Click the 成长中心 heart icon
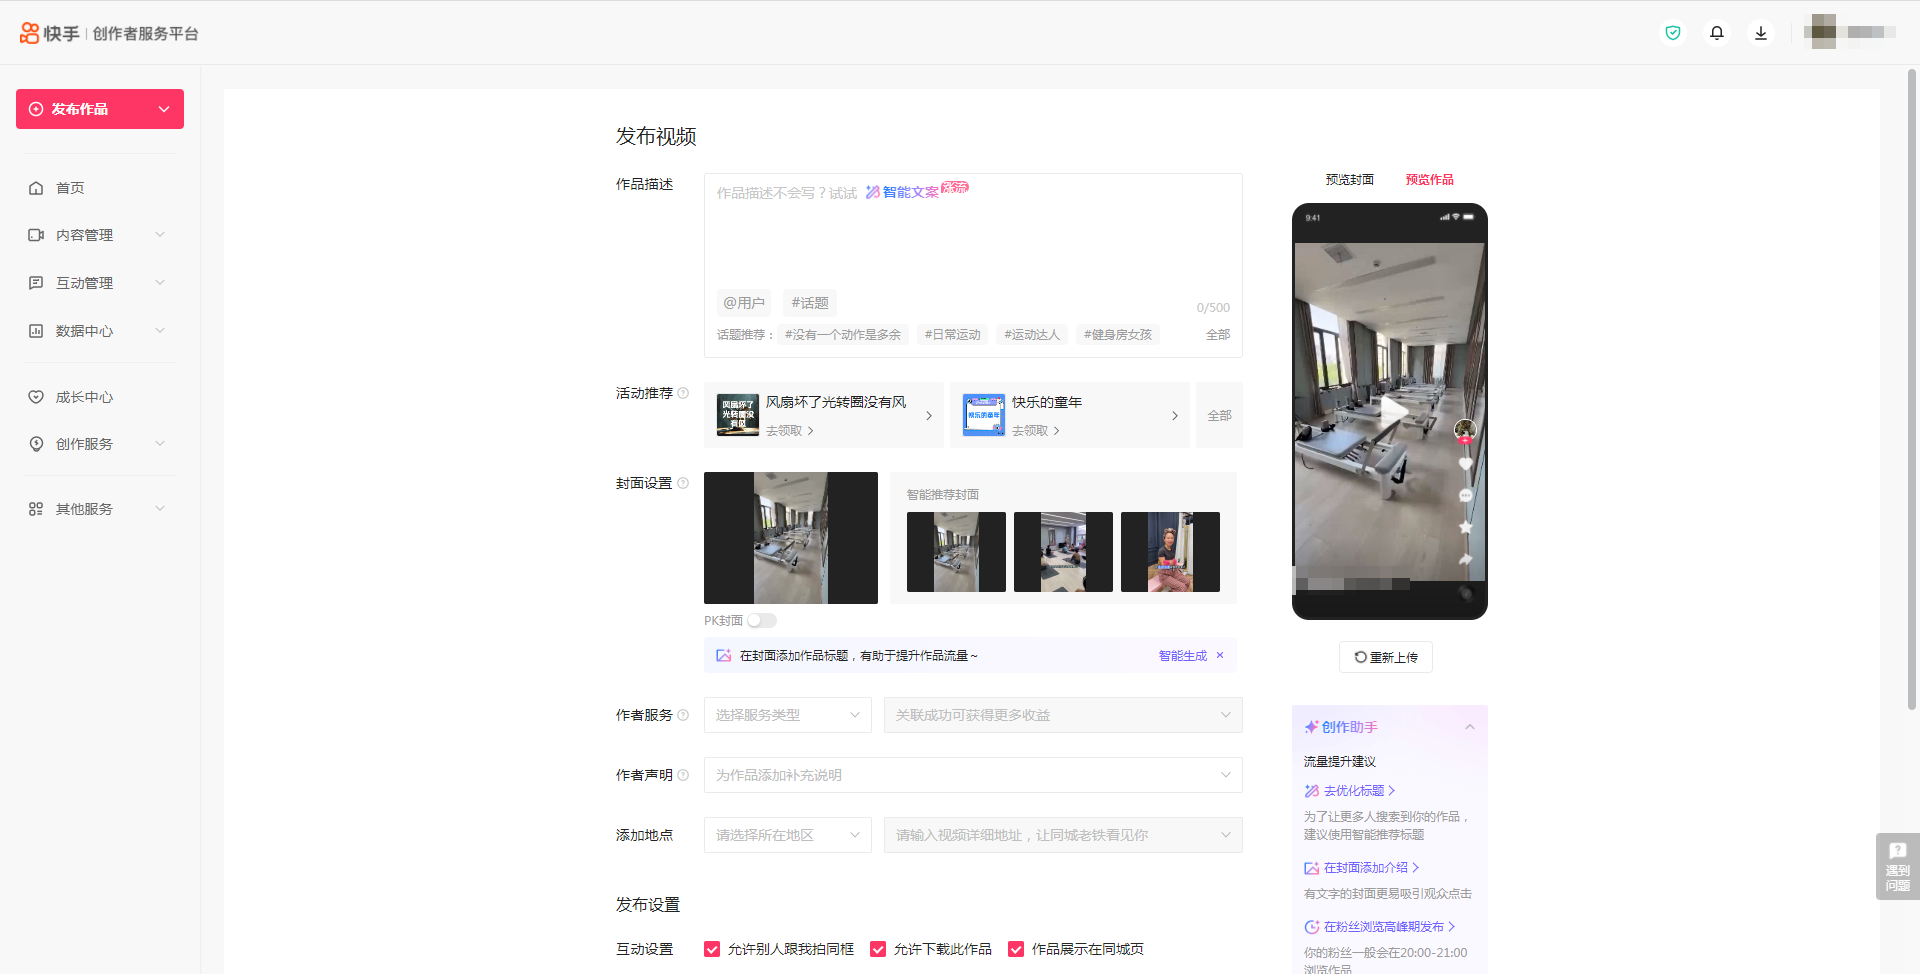Screen dimensions: 1920x974 pyautogui.click(x=36, y=397)
